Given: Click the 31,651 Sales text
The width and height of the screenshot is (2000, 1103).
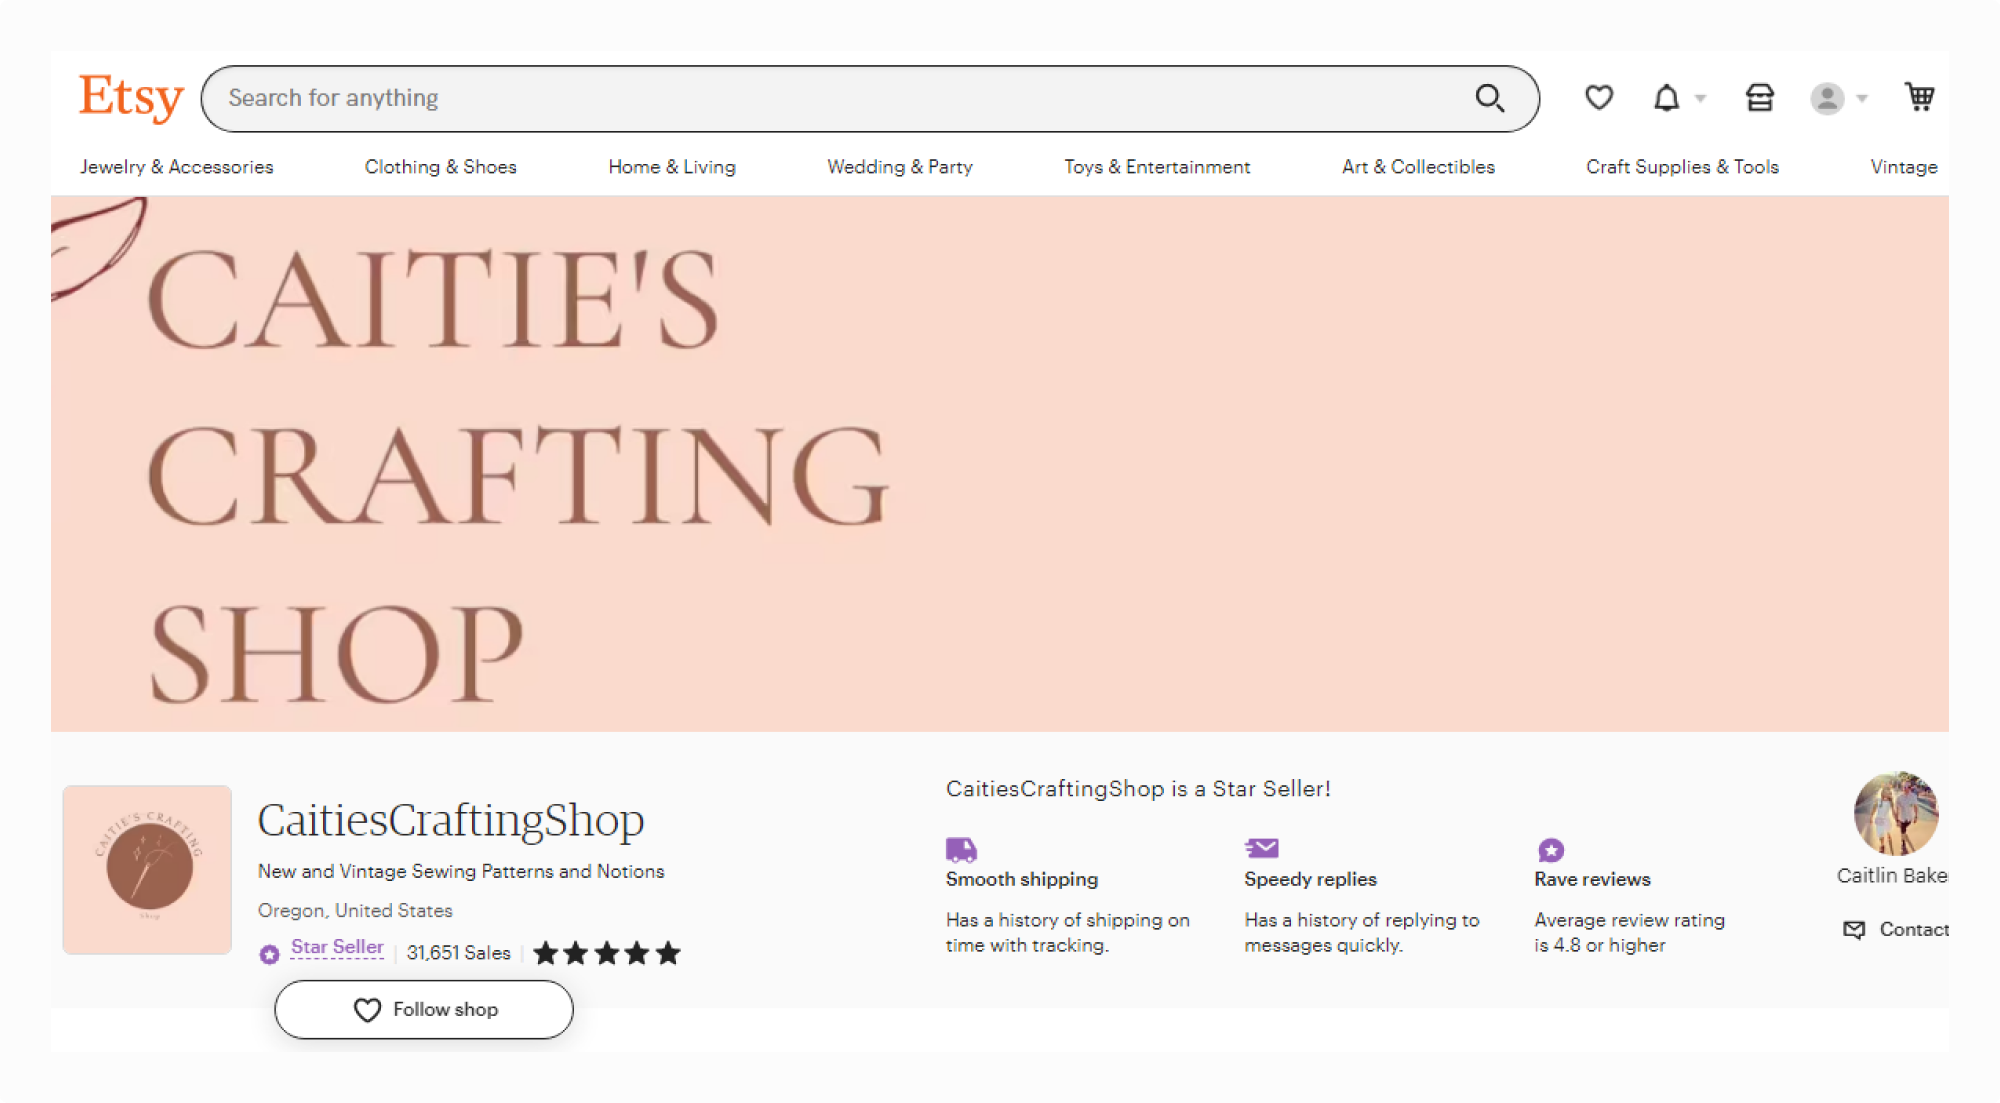Looking at the screenshot, I should point(459,953).
